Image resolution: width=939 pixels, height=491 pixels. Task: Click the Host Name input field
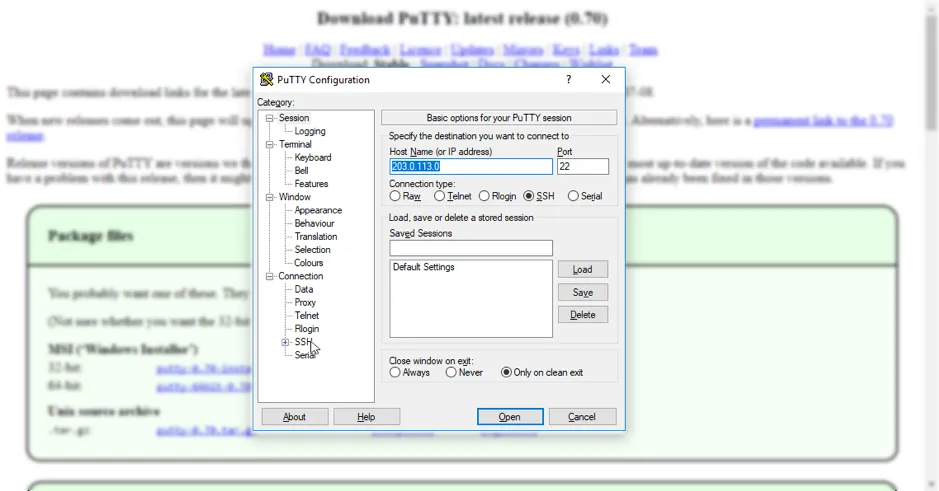(471, 166)
